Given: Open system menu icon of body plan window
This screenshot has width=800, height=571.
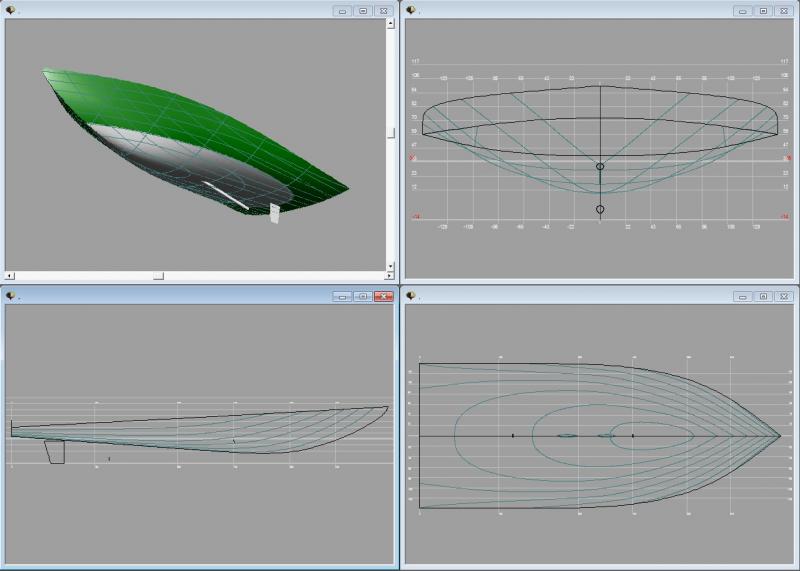Looking at the screenshot, I should point(410,10).
